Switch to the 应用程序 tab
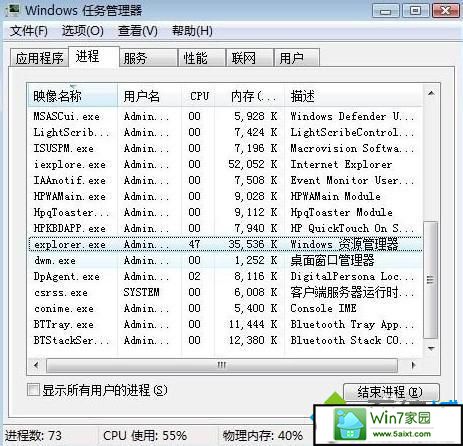Viewport: 463px width, 446px height. coord(39,58)
